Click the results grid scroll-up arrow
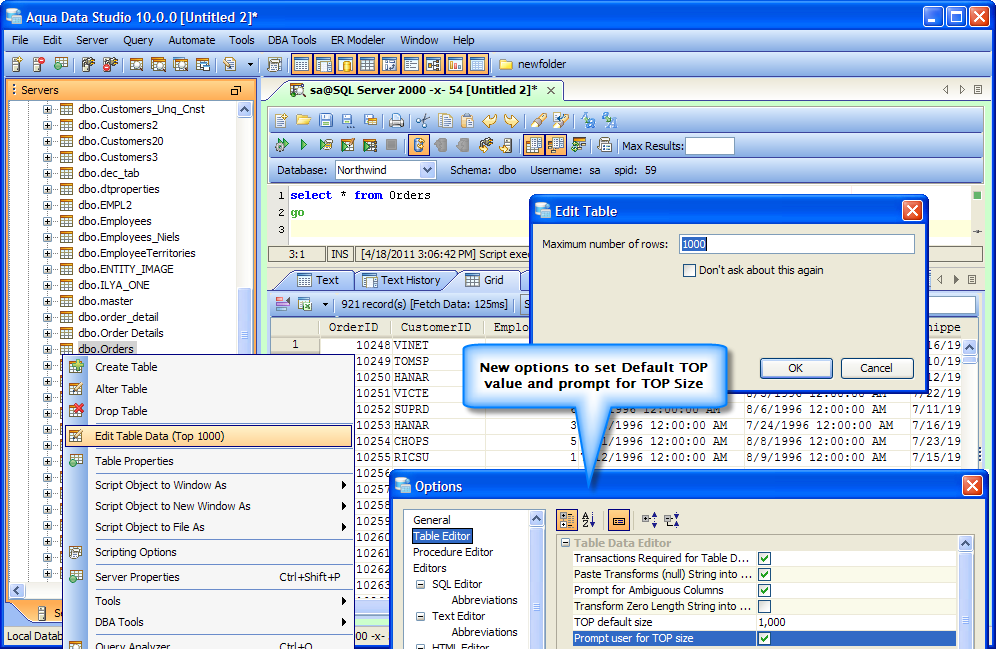The height and width of the screenshot is (649, 996). click(x=969, y=347)
